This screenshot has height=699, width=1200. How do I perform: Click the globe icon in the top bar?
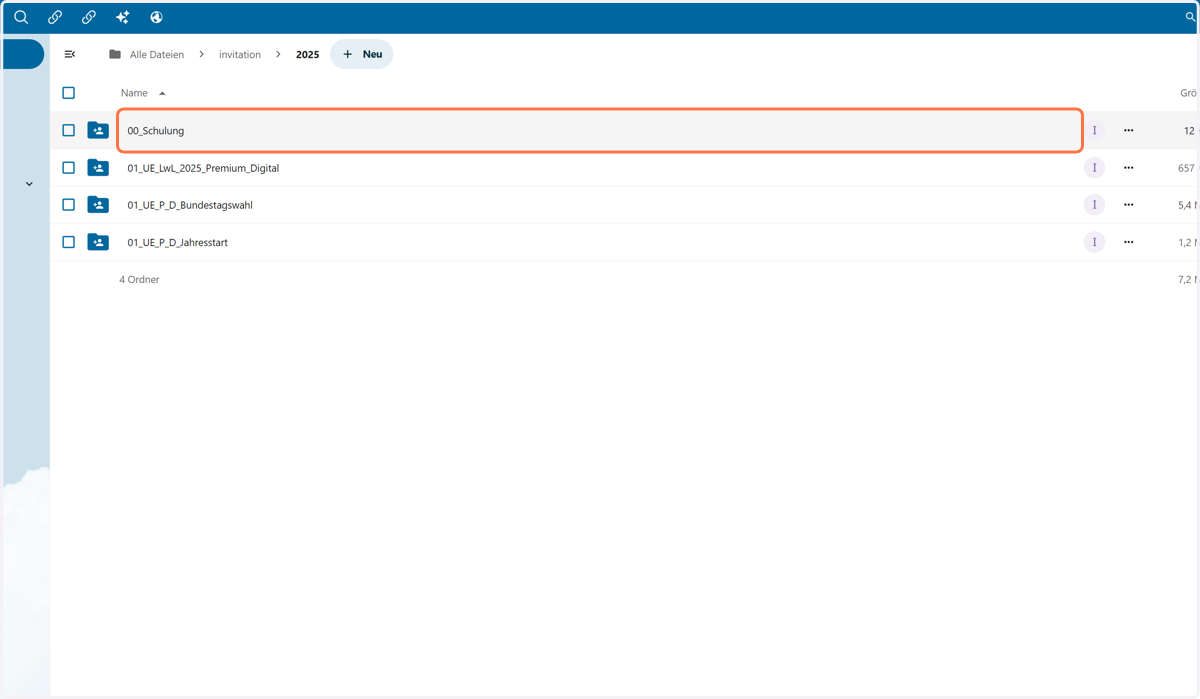point(156,17)
